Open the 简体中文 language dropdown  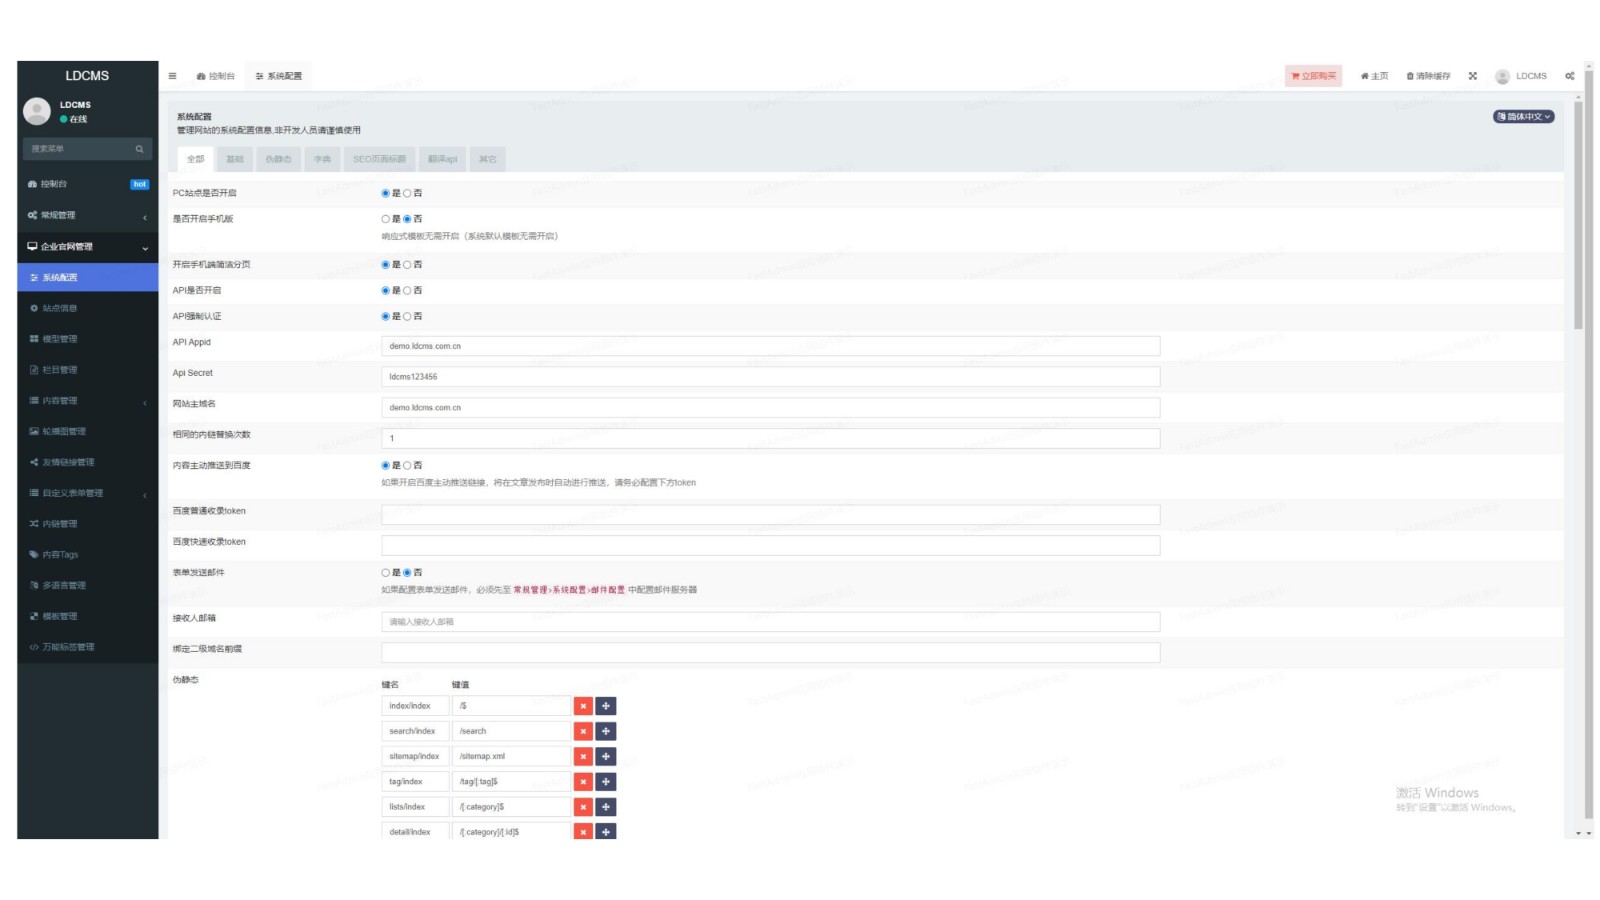point(1524,117)
